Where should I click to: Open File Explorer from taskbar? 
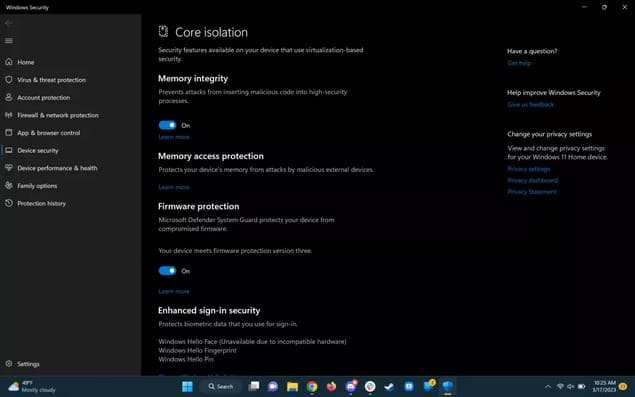pos(292,386)
